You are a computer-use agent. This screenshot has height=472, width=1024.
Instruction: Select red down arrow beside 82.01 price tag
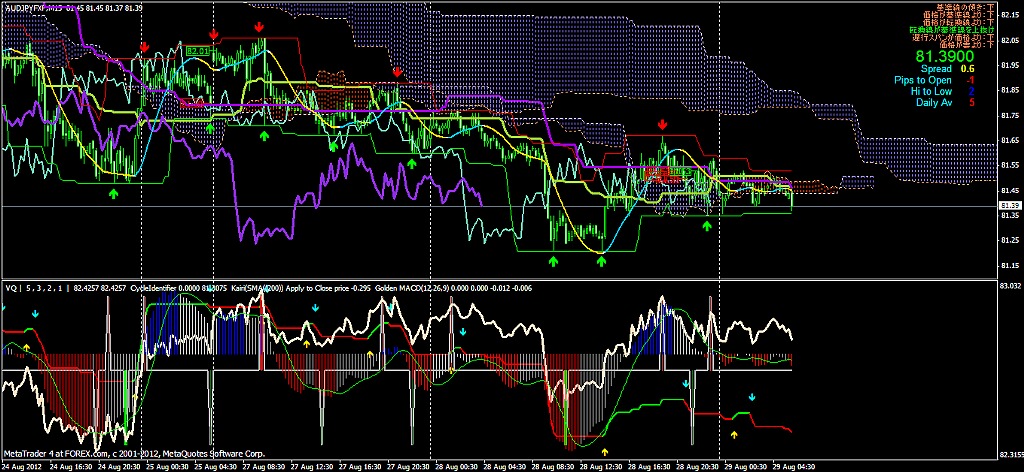click(213, 34)
